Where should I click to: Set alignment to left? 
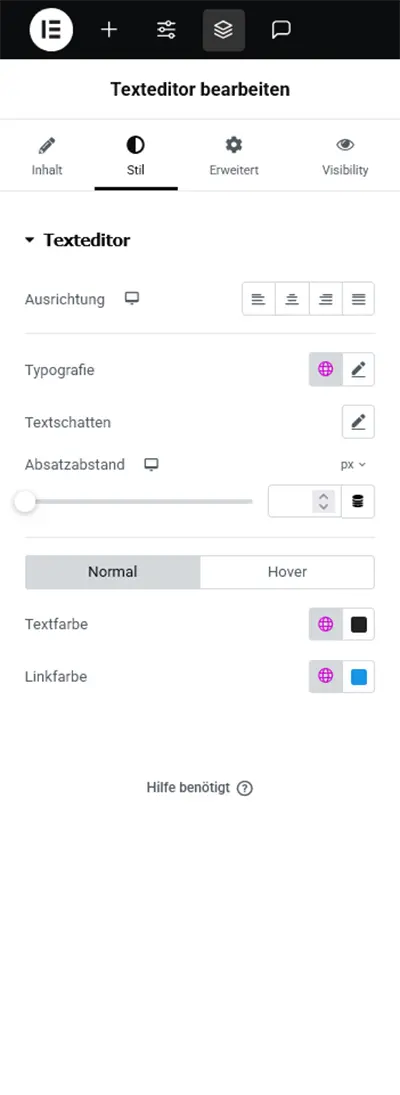259,299
